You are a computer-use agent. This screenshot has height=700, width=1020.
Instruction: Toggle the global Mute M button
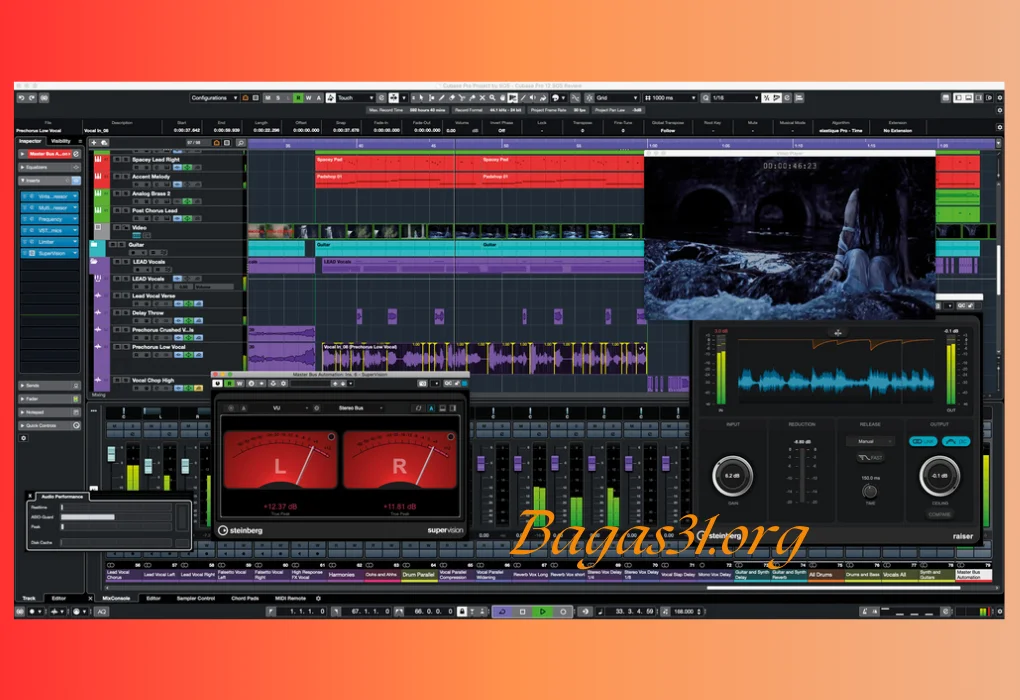tap(267, 98)
